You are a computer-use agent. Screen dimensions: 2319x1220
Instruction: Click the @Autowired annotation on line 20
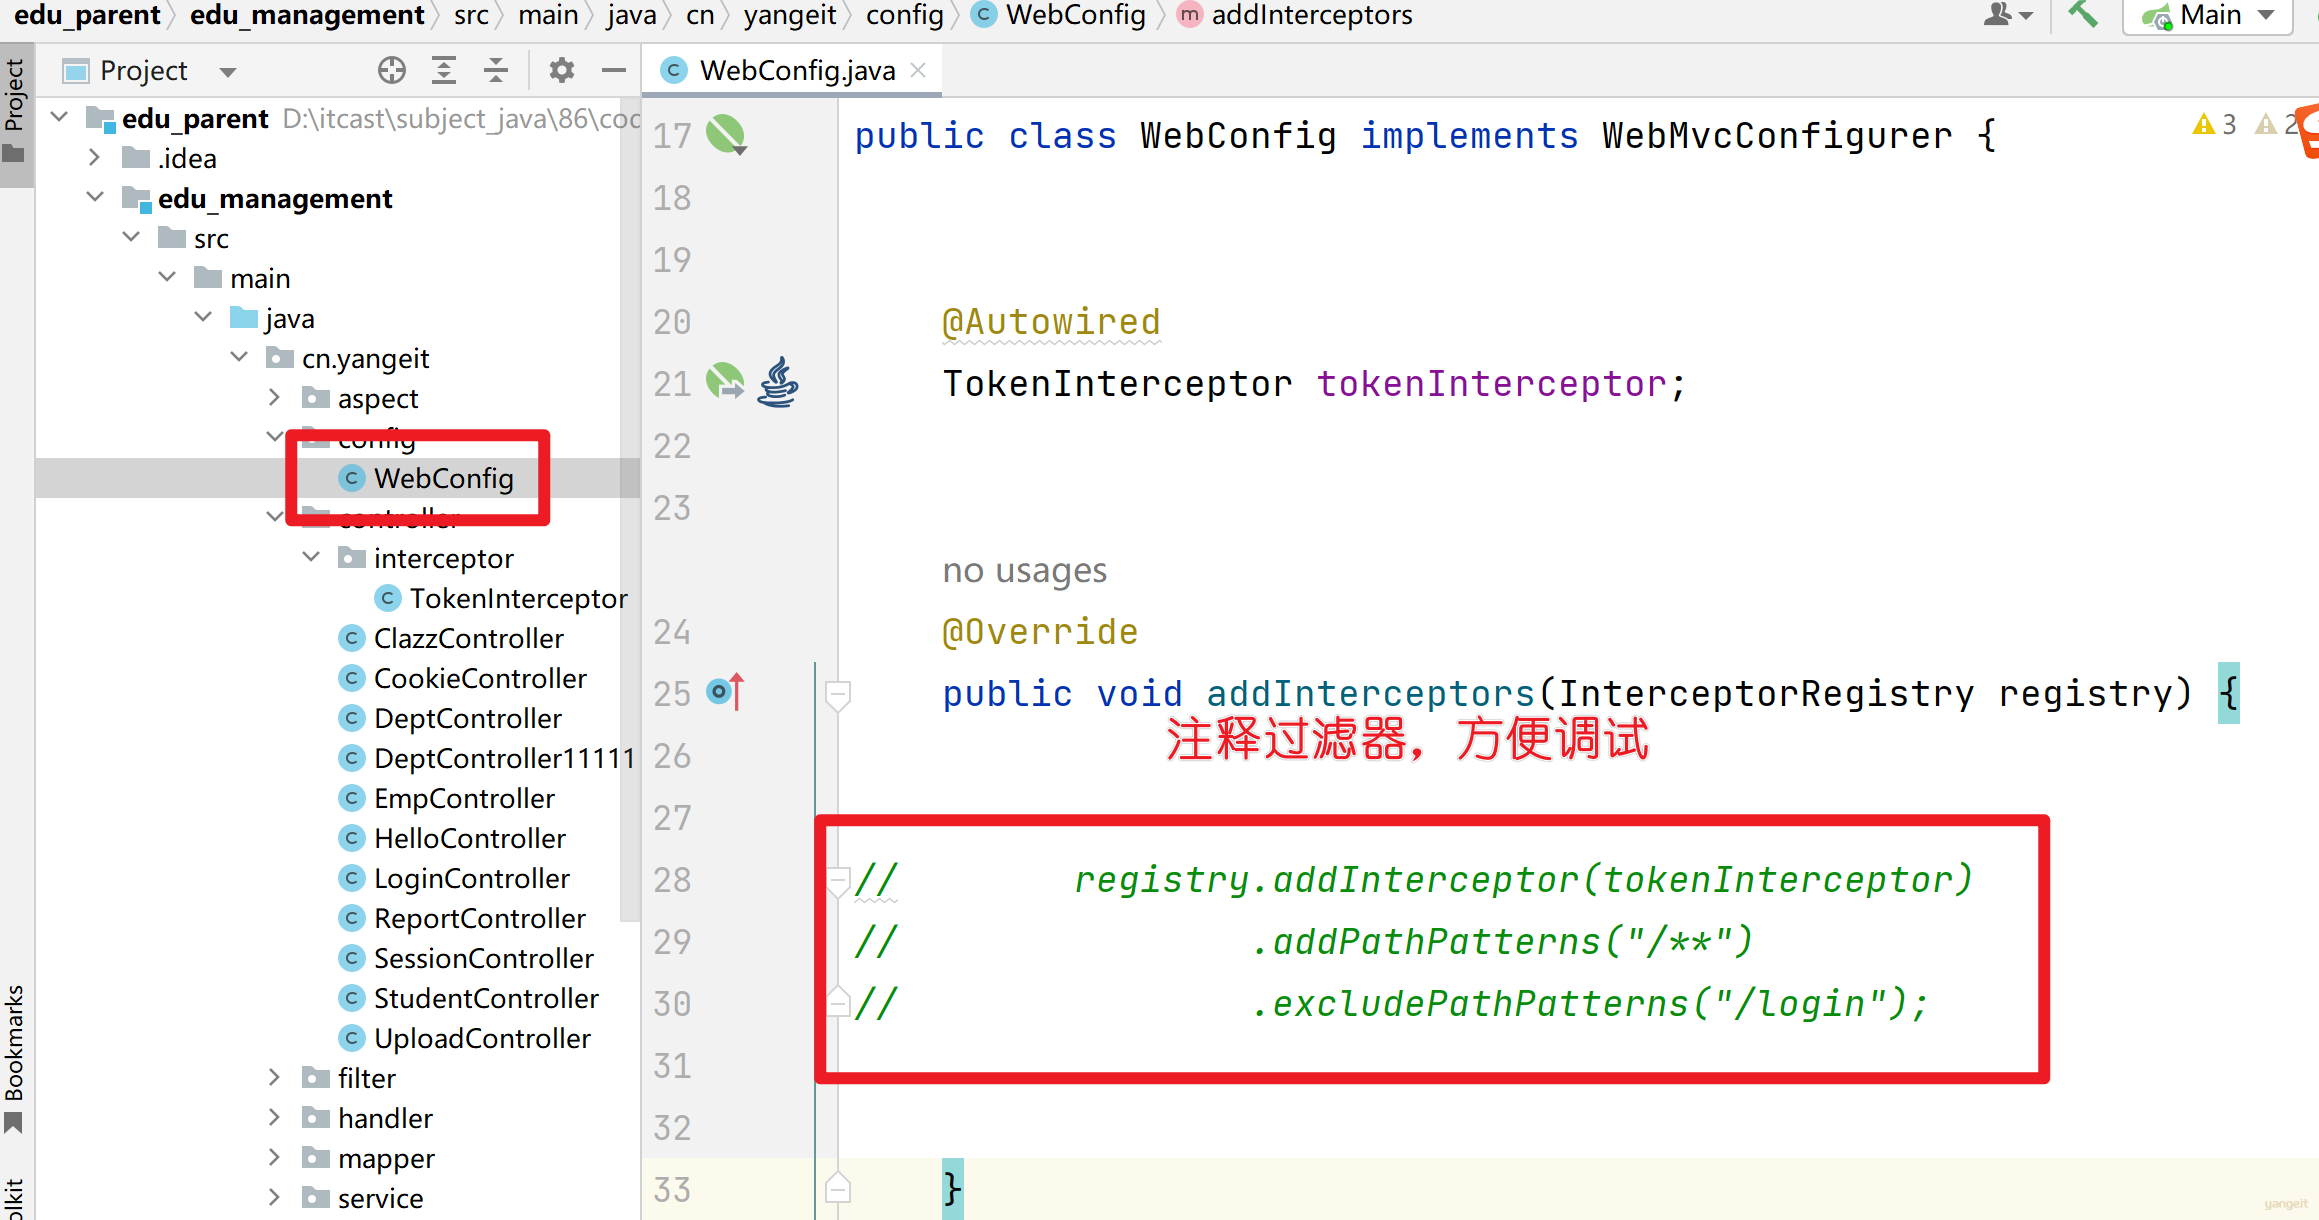click(x=1051, y=322)
